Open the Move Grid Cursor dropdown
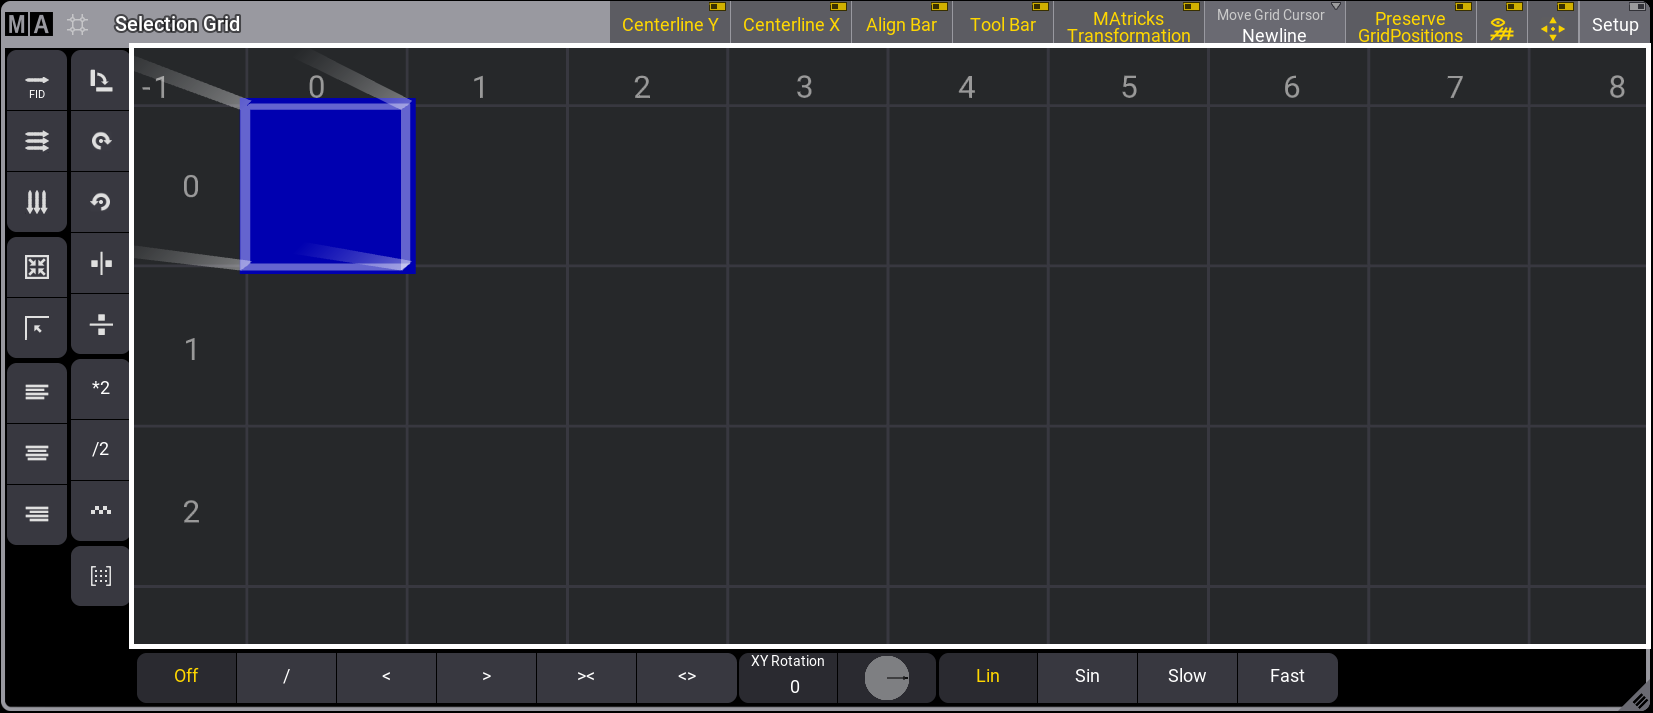 point(1274,24)
